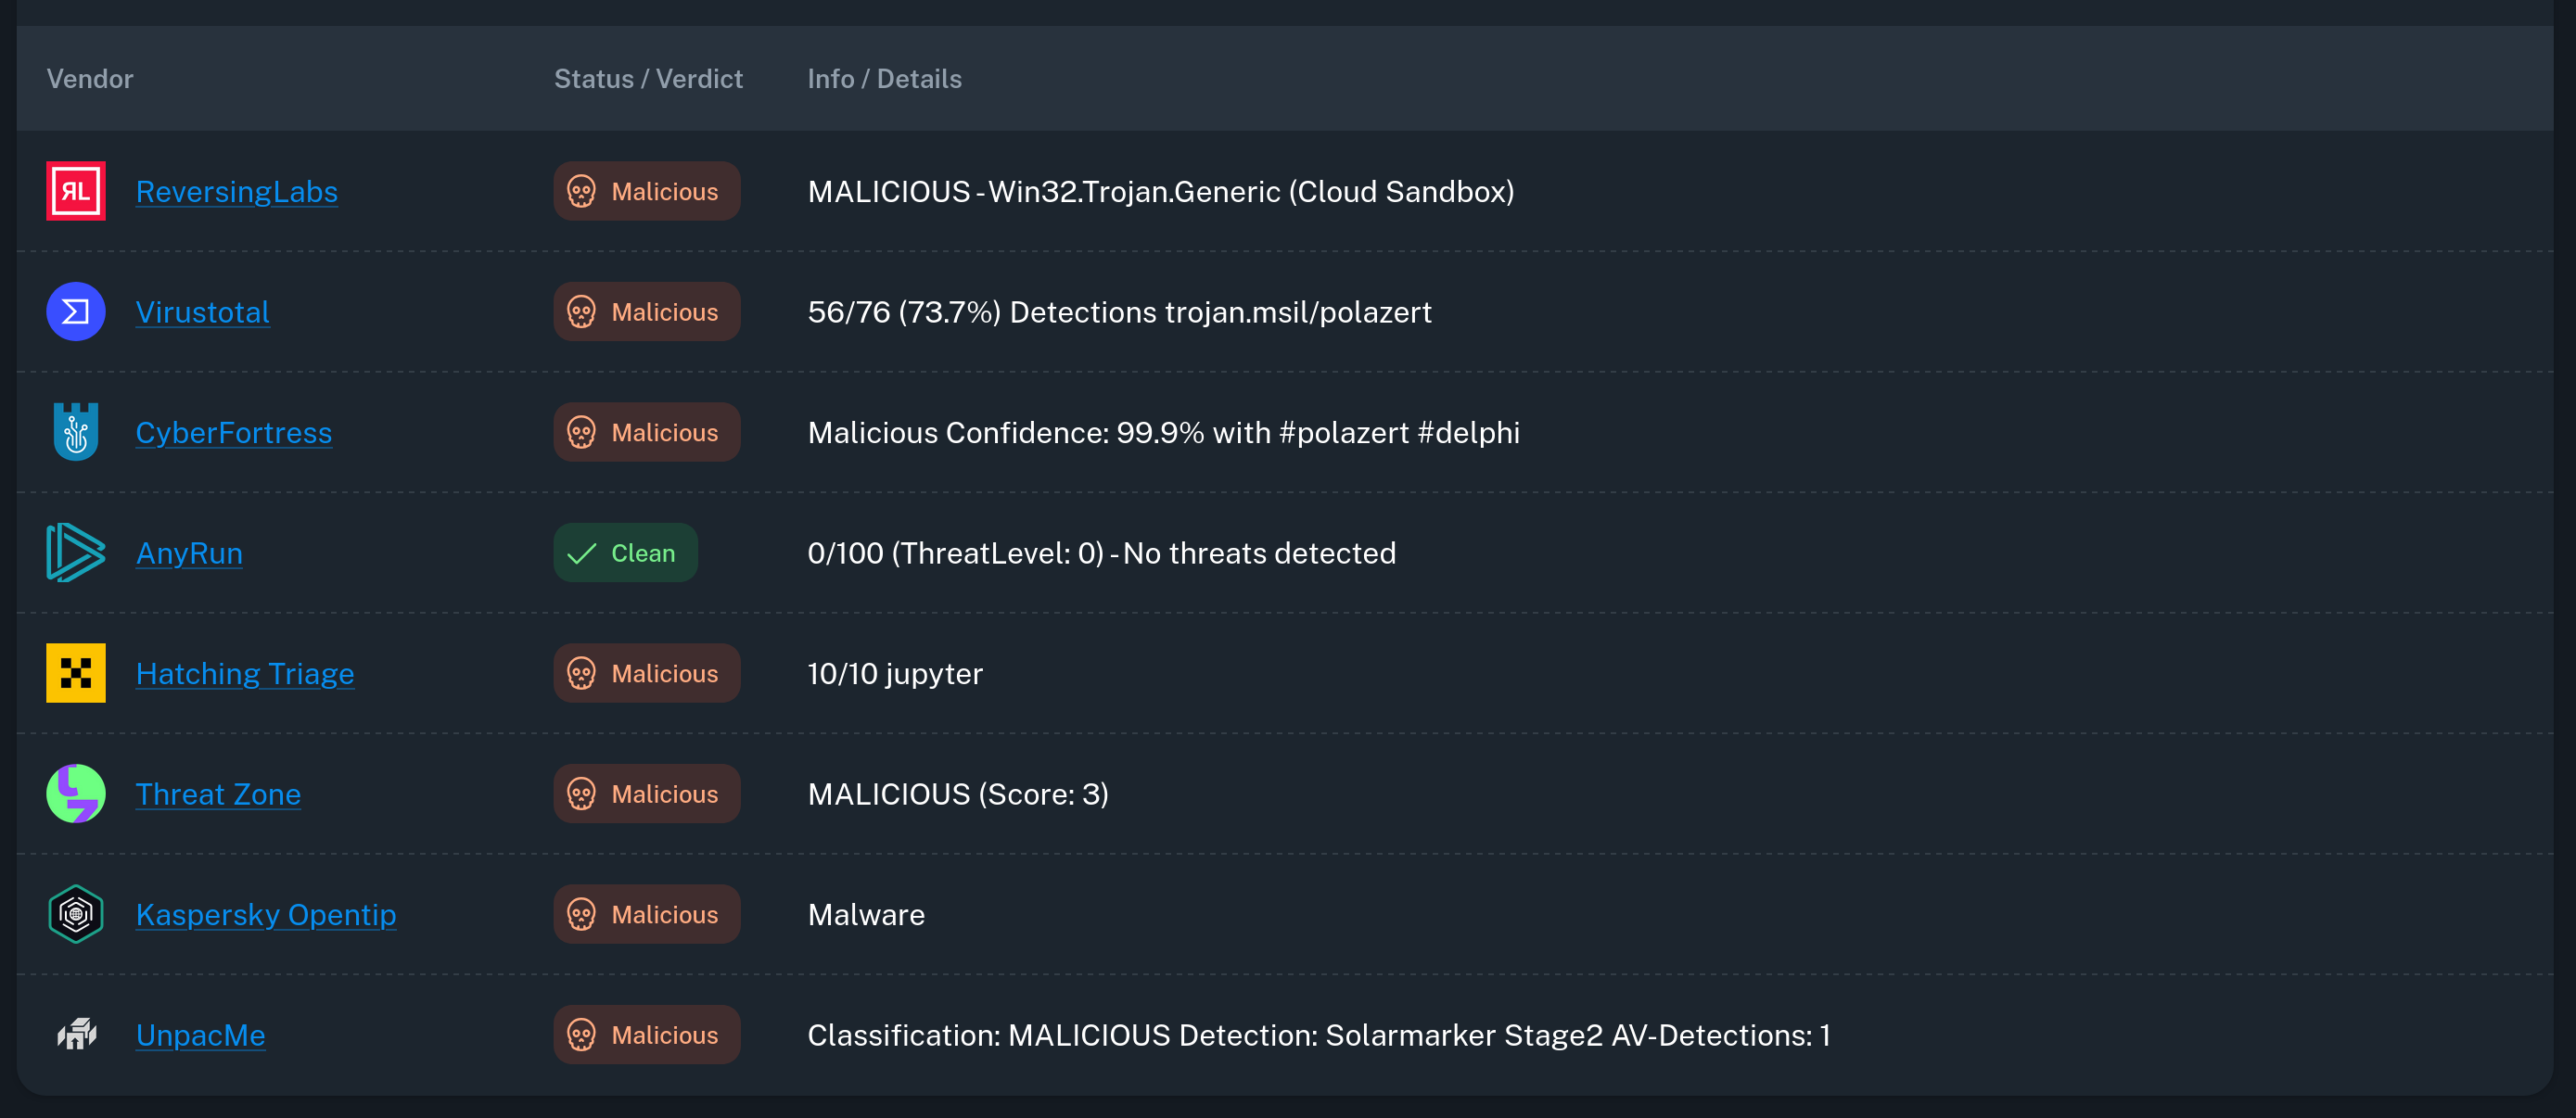Click the Status / Verdict column header
This screenshot has width=2576, height=1118.
point(648,78)
